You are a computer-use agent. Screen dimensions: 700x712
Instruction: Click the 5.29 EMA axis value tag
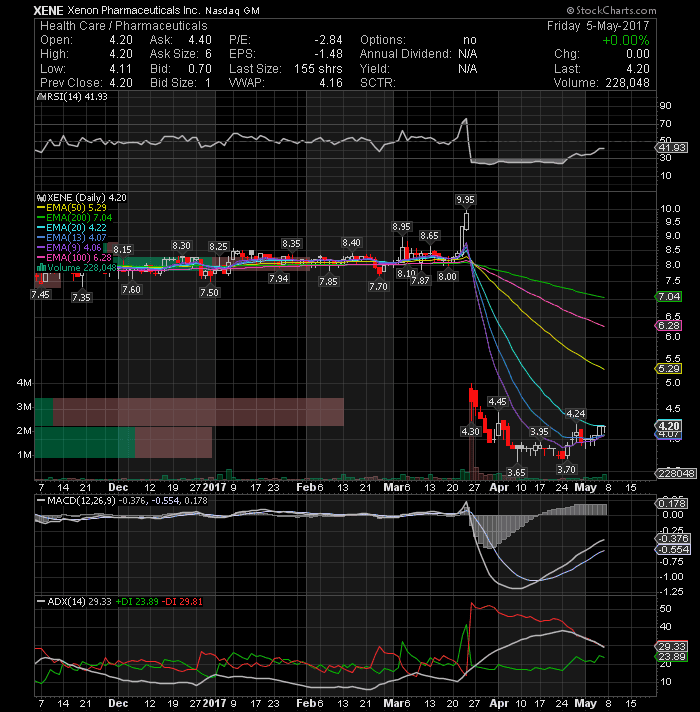coord(669,368)
